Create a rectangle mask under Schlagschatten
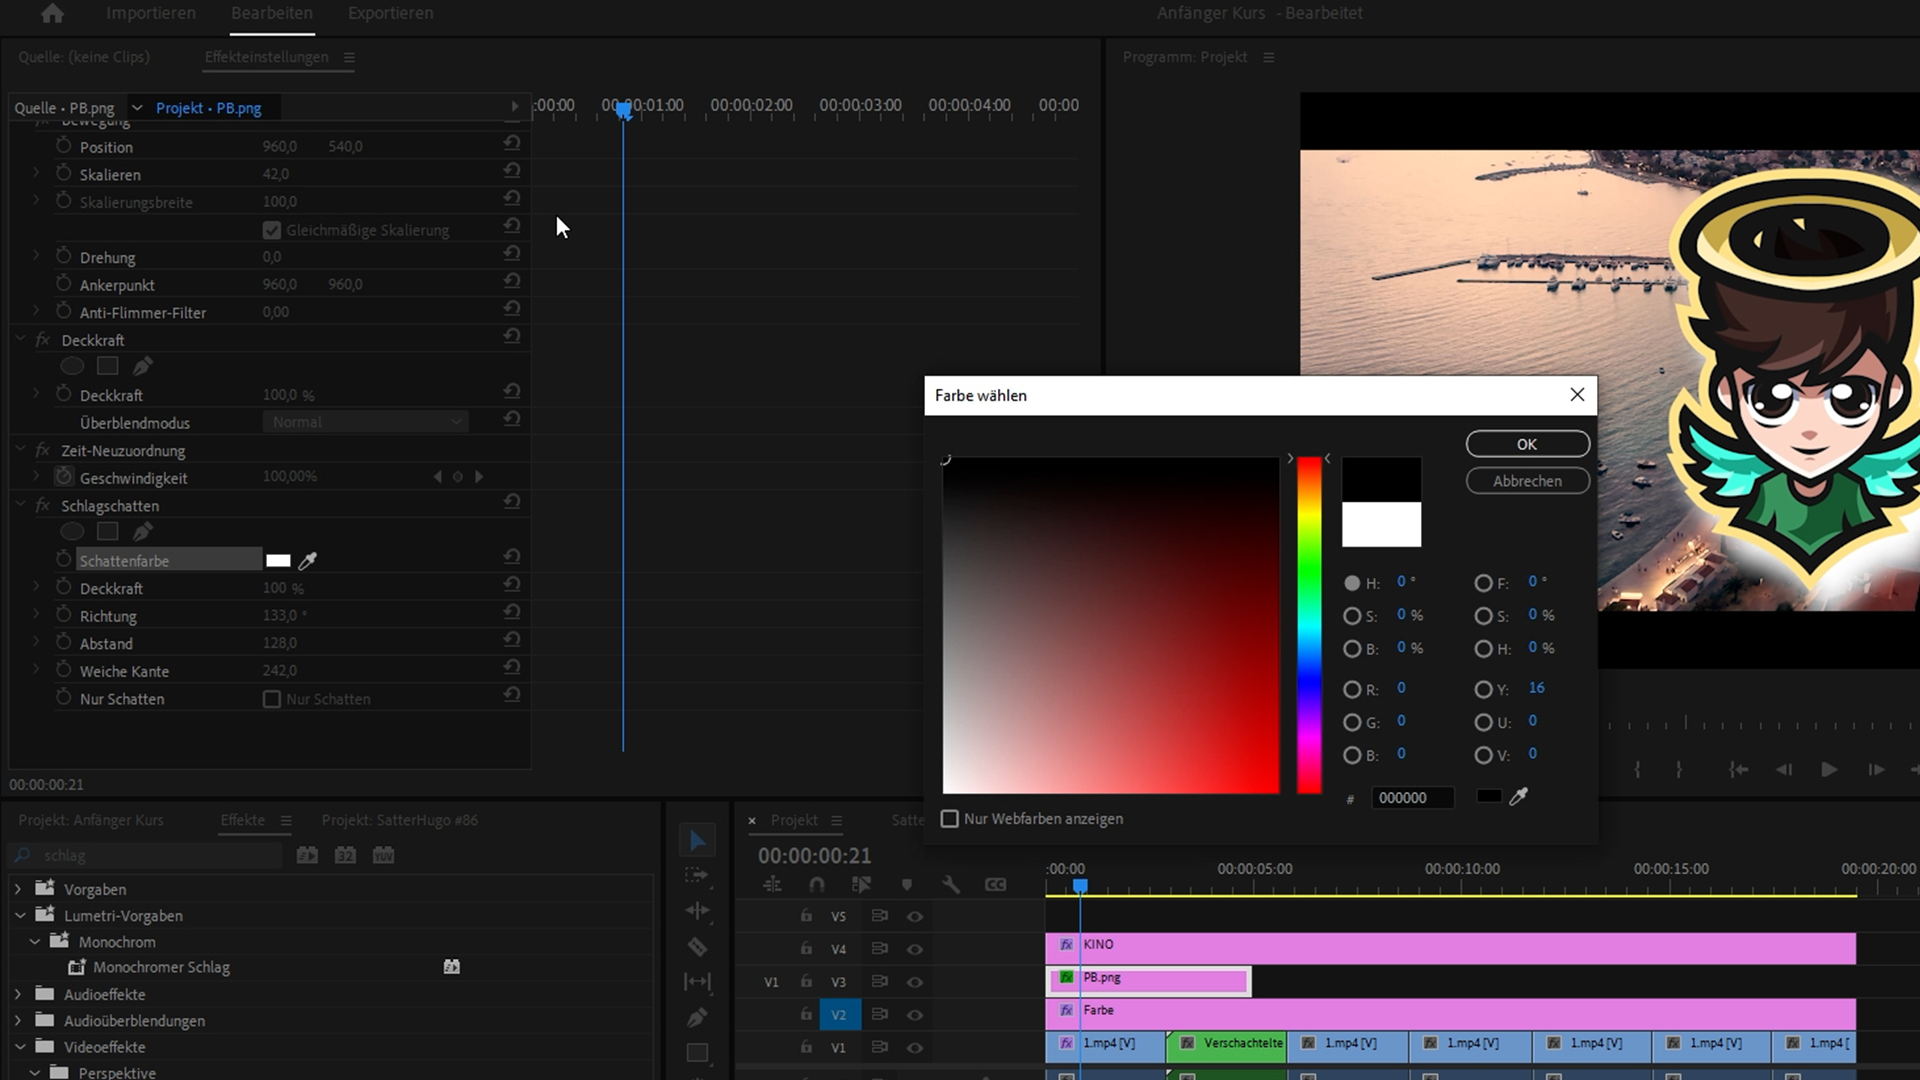Screen dimensions: 1920x1080 click(107, 532)
